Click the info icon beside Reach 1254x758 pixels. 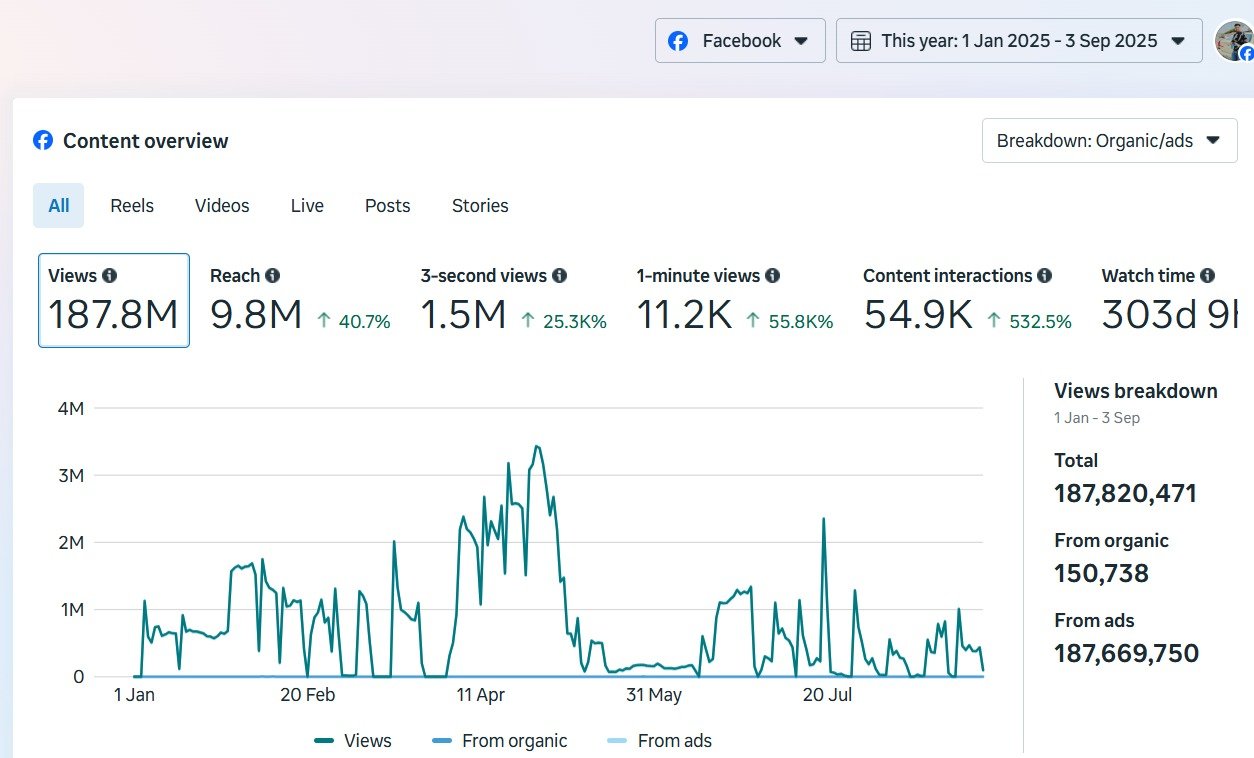tap(272, 276)
